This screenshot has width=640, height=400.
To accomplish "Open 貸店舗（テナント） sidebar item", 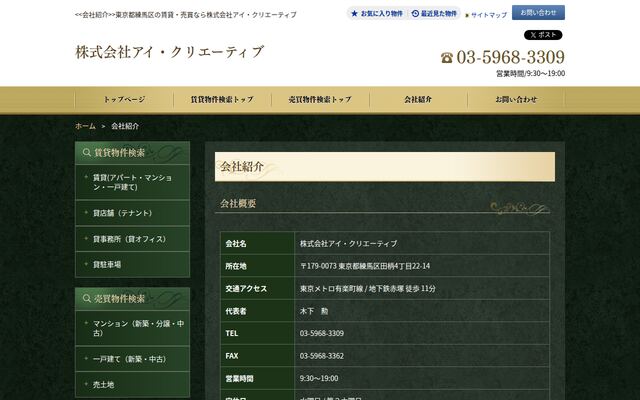I will tap(133, 213).
